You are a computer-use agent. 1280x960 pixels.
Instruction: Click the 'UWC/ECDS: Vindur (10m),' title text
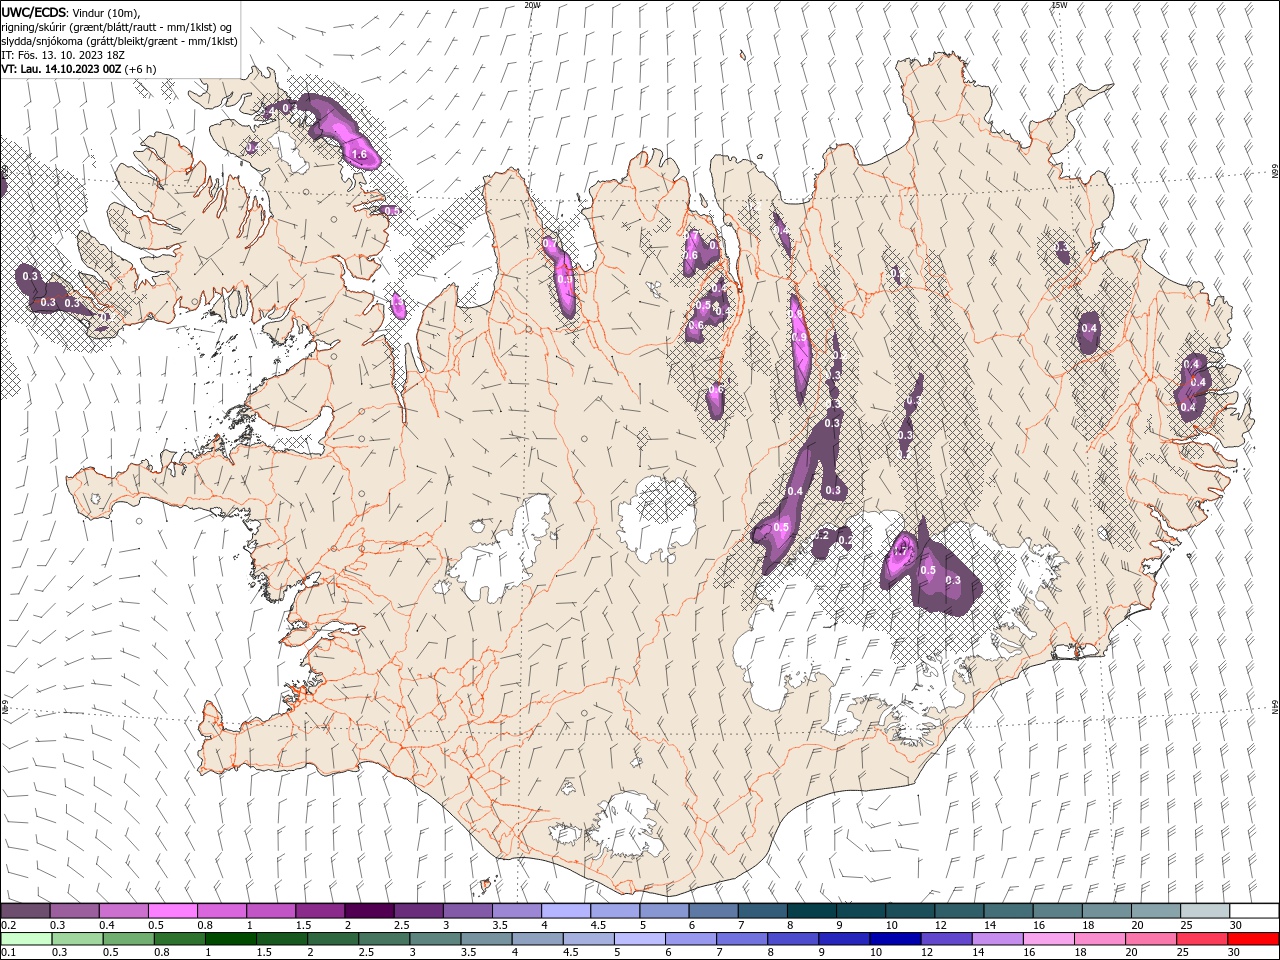click(x=70, y=12)
